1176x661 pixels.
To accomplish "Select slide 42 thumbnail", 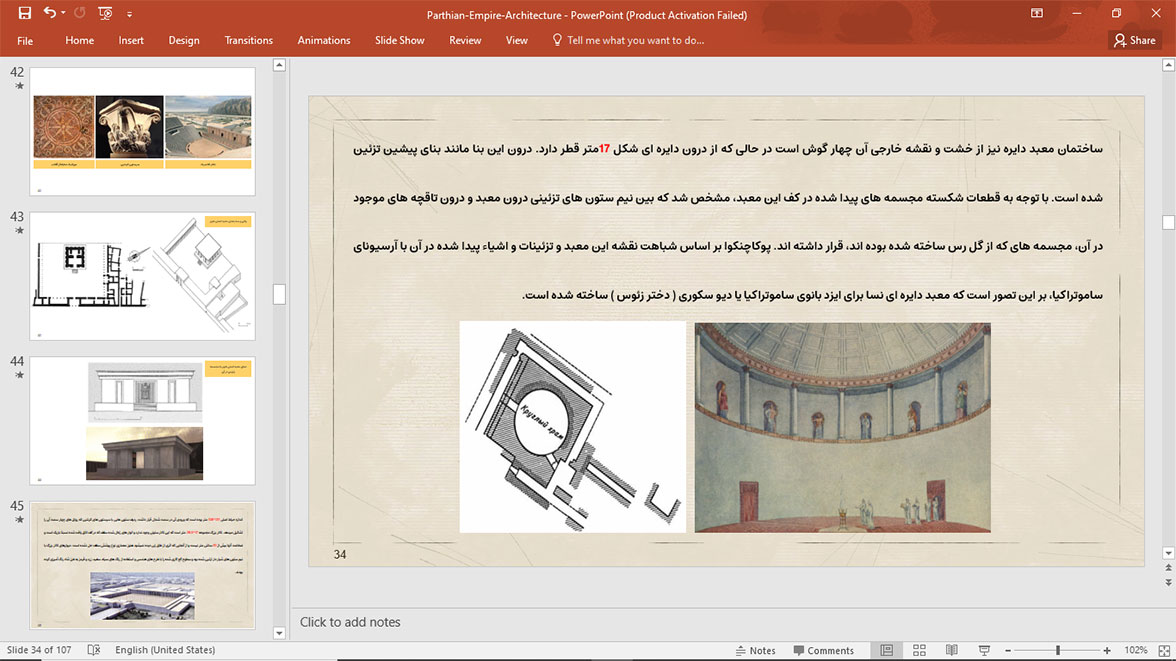I will click(142, 131).
